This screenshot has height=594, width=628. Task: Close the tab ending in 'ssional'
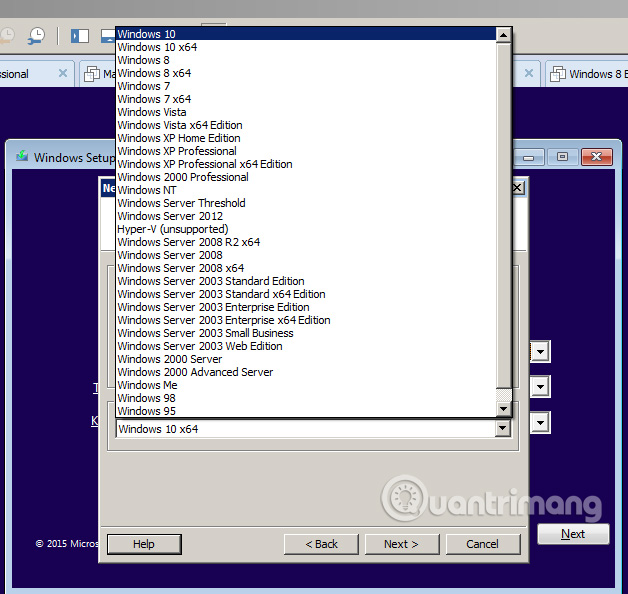(x=63, y=73)
